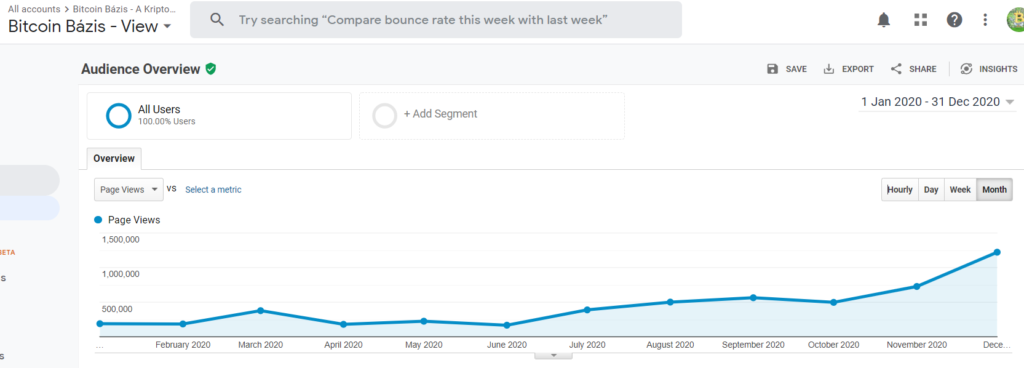This screenshot has width=1024, height=368.
Task: Switch chart granularity to Hourly
Action: 900,189
